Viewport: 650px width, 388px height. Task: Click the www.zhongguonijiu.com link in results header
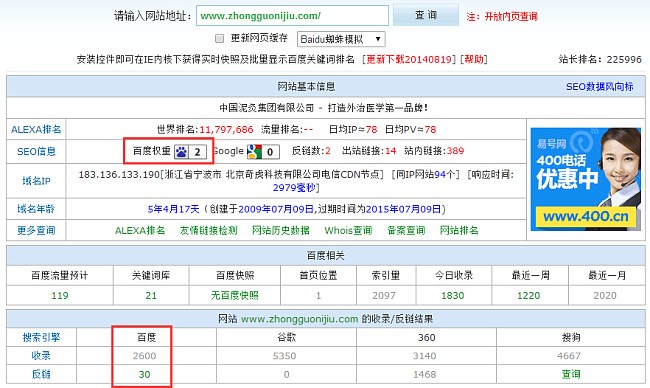tap(299, 319)
